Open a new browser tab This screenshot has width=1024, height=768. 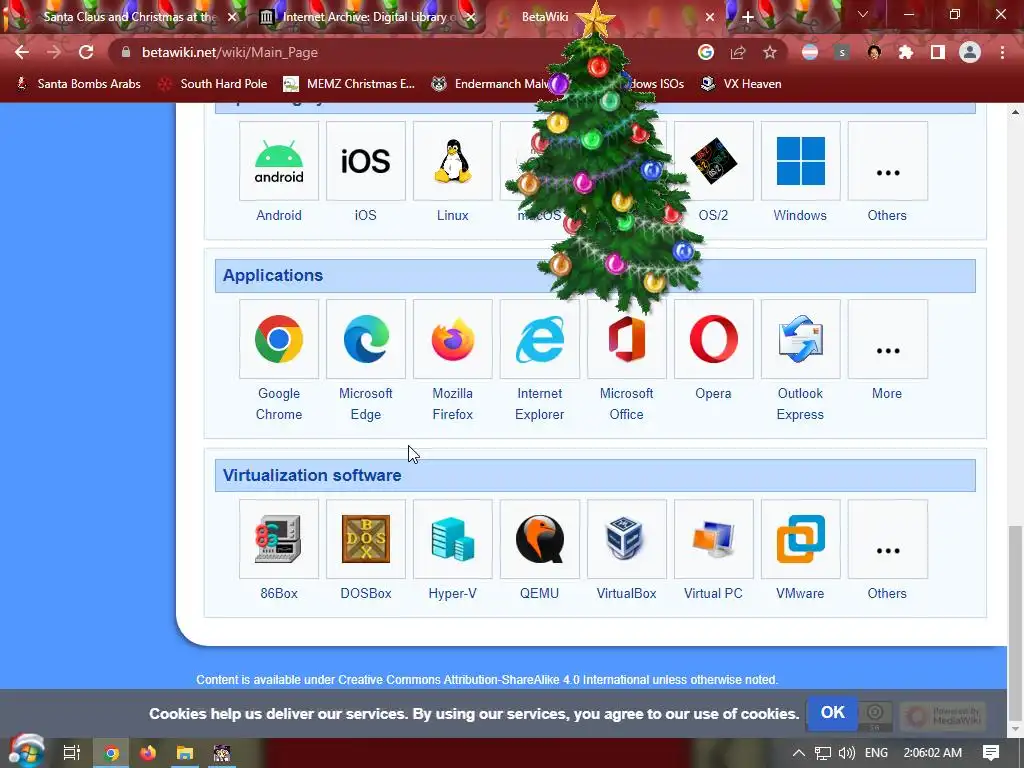[x=748, y=17]
